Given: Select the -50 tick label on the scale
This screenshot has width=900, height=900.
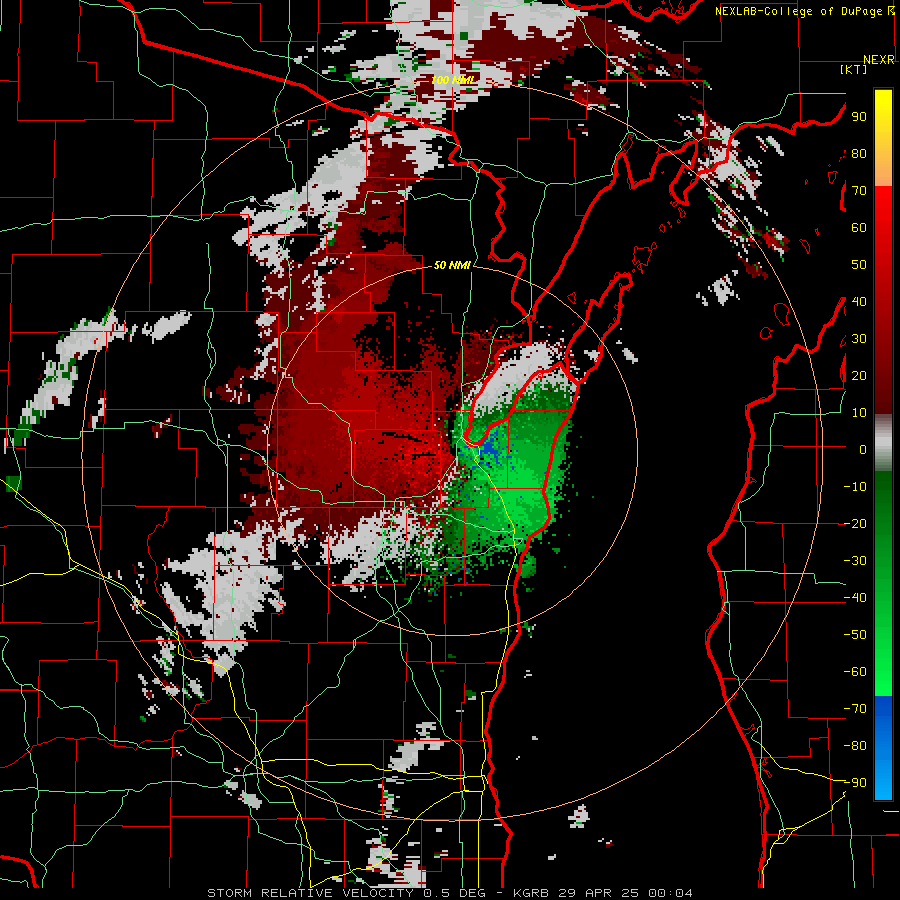Looking at the screenshot, I should [x=855, y=635].
